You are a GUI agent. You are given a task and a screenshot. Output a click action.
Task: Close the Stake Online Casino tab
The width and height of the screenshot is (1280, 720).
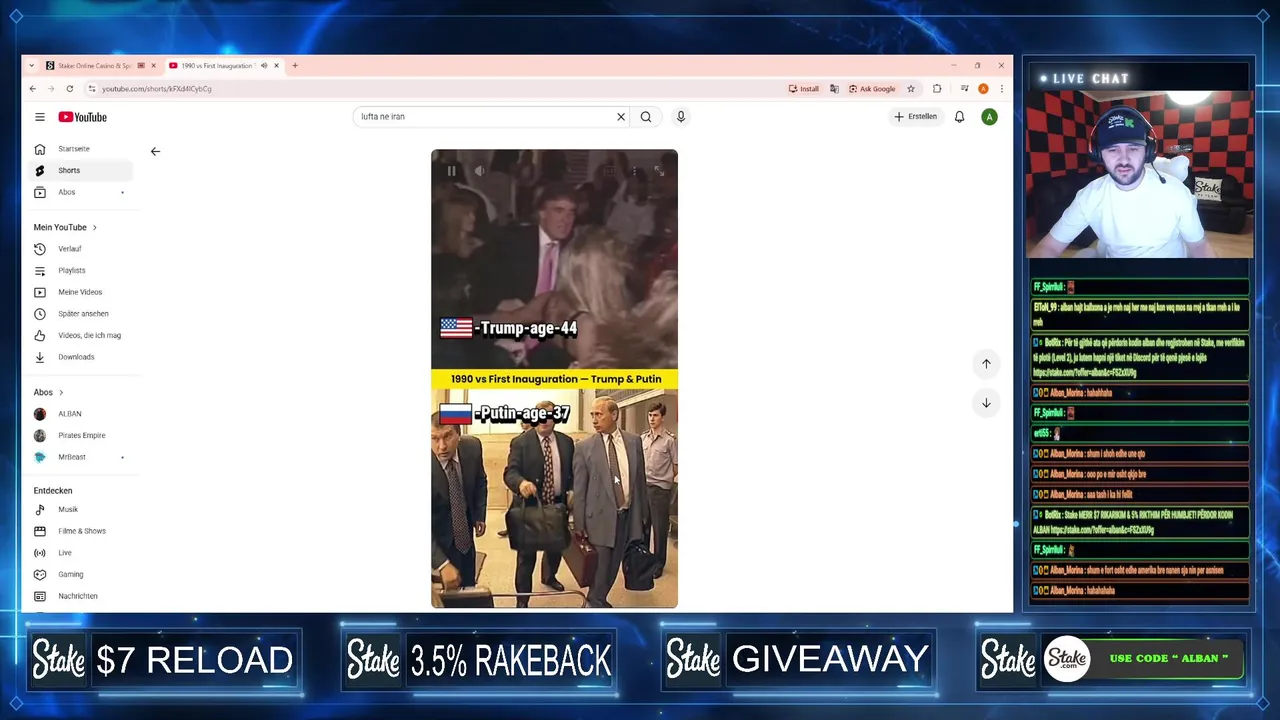(x=153, y=66)
